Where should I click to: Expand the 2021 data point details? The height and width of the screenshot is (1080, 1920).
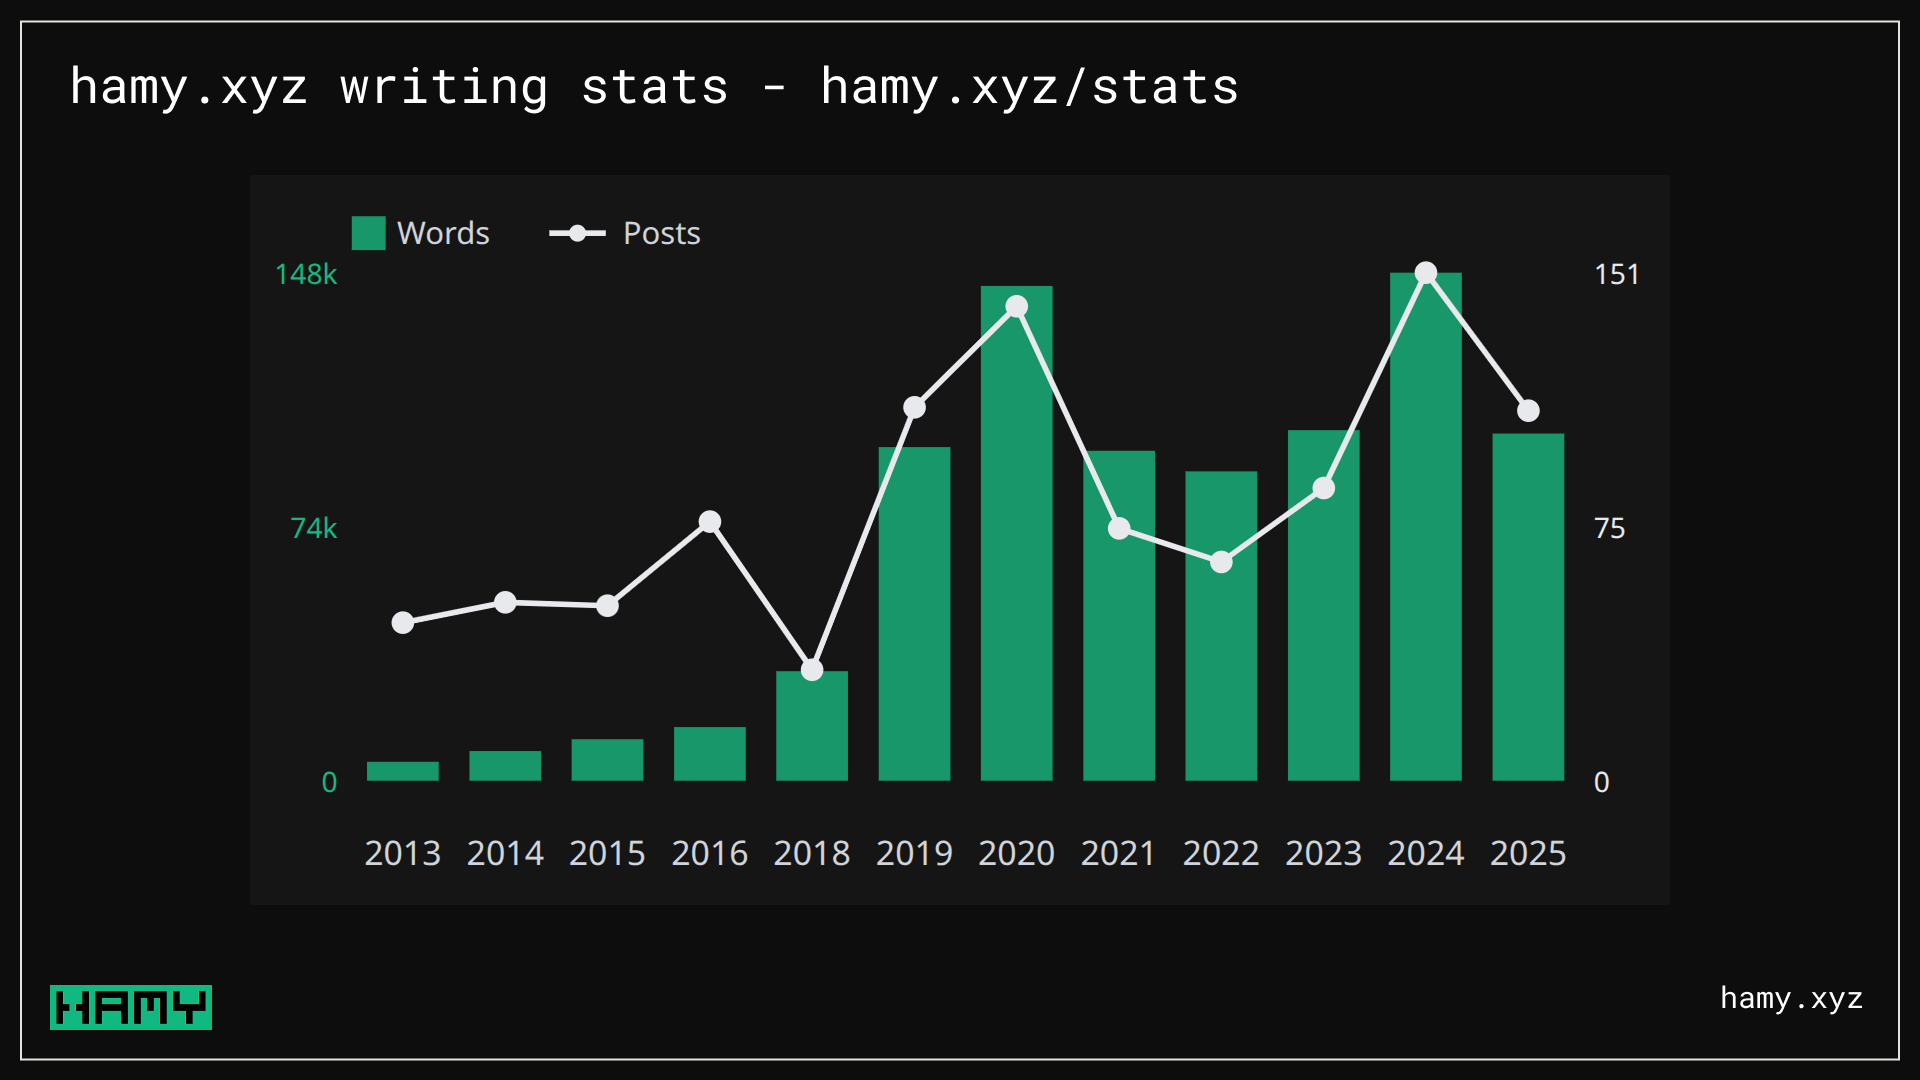click(x=1118, y=528)
